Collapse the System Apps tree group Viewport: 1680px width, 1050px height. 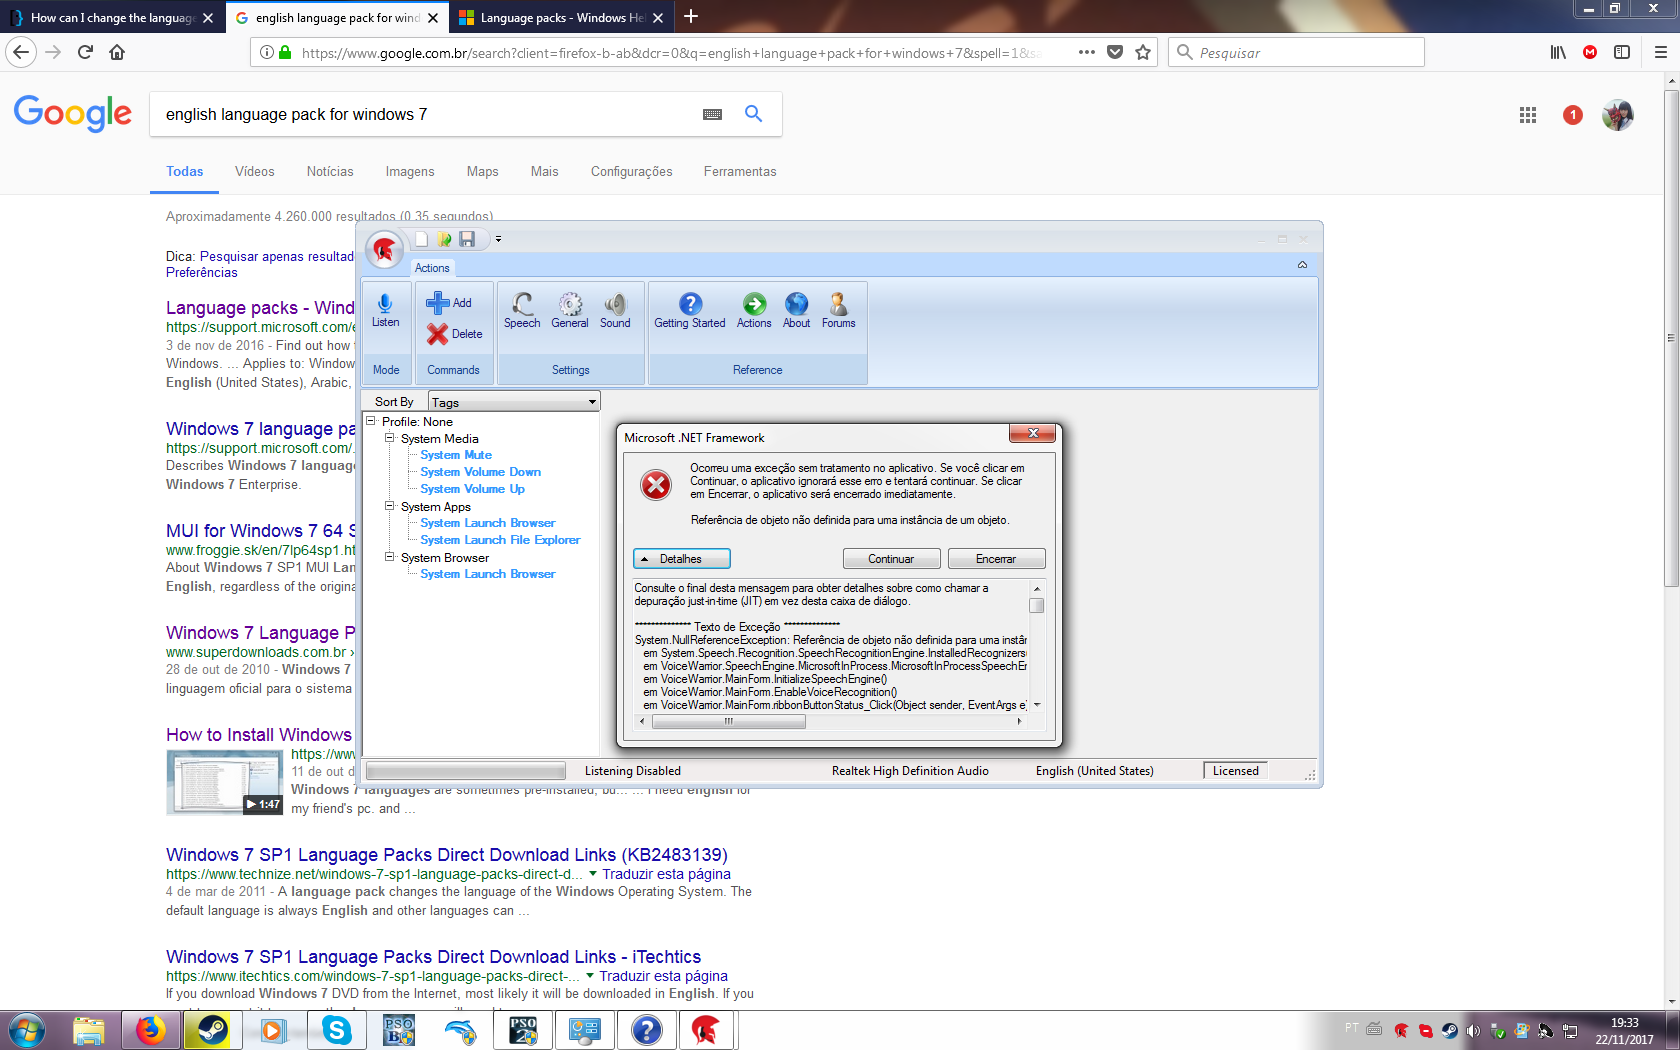(x=390, y=506)
